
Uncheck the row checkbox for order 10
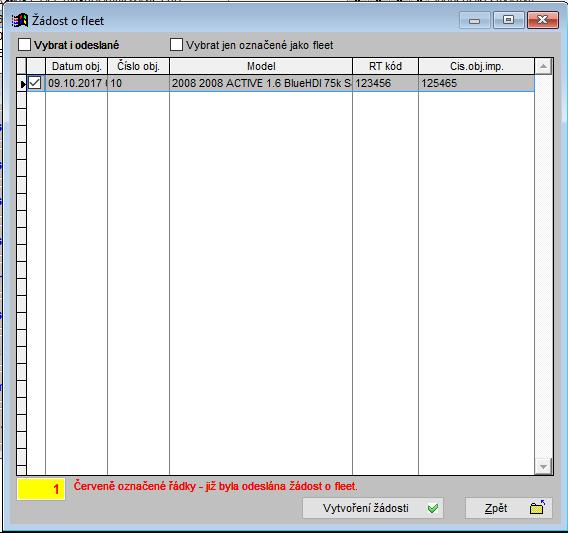(x=35, y=83)
